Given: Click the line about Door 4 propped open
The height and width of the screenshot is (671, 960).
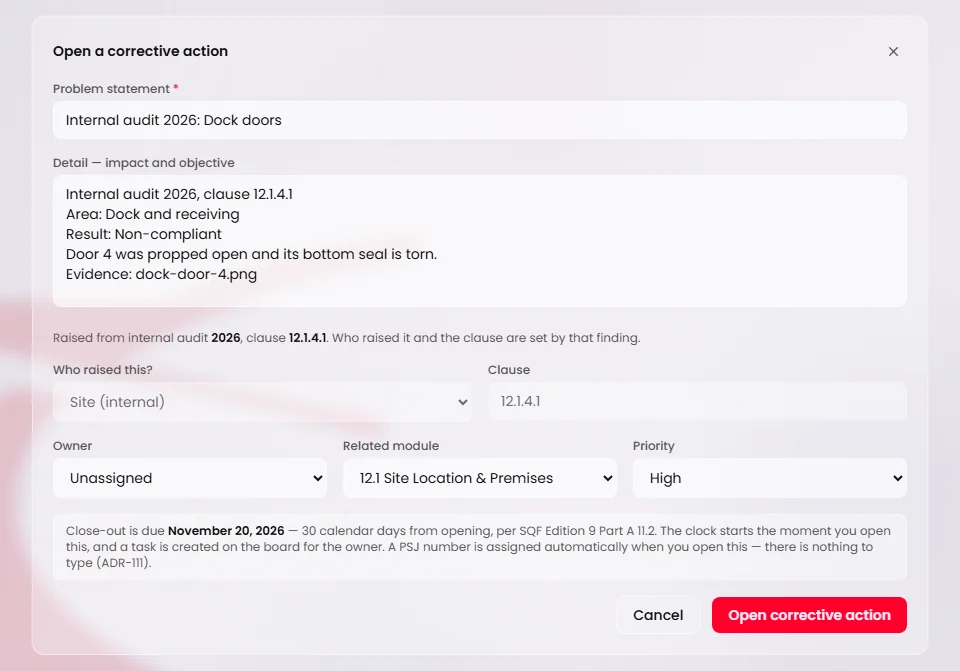Looking at the screenshot, I should [251, 254].
